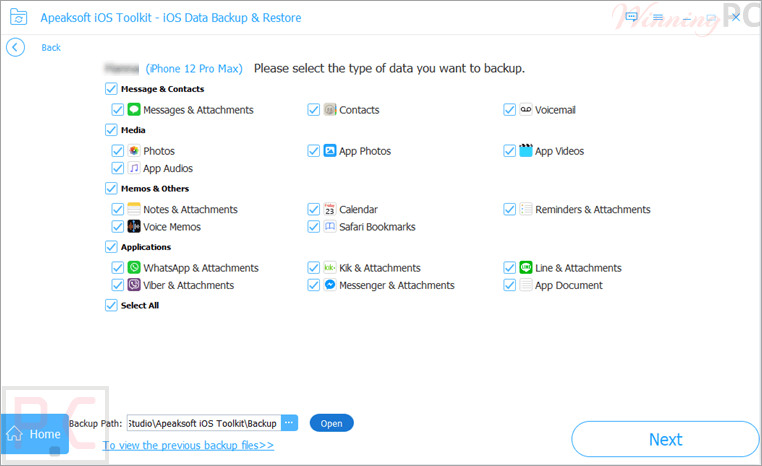This screenshot has height=466, width=762.
Task: Uncheck Viber & Attachments checkbox
Action: click(117, 285)
